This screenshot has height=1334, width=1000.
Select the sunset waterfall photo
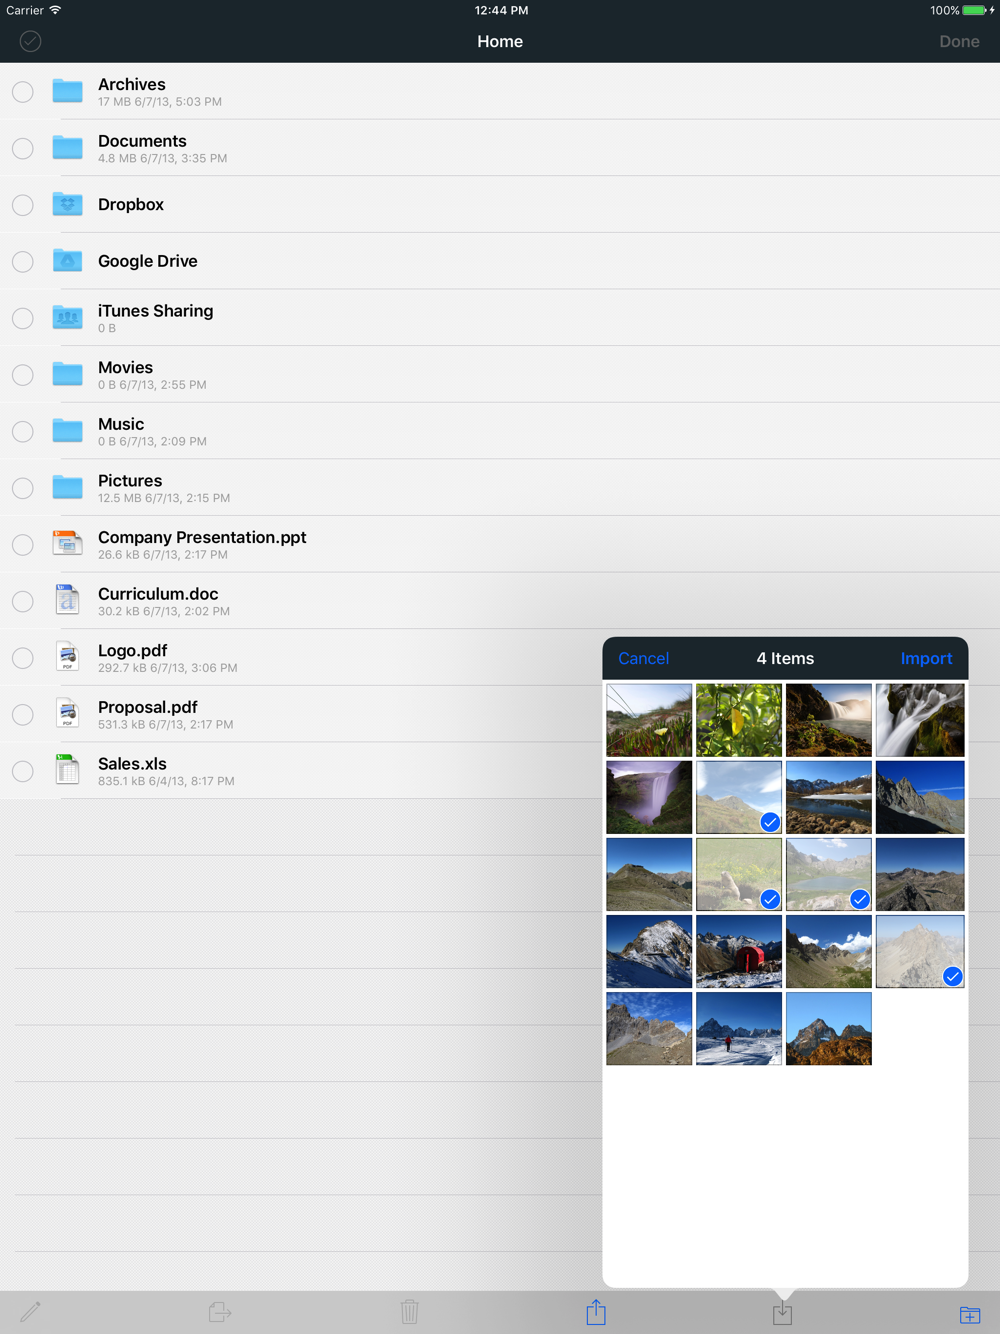pyautogui.click(x=829, y=720)
